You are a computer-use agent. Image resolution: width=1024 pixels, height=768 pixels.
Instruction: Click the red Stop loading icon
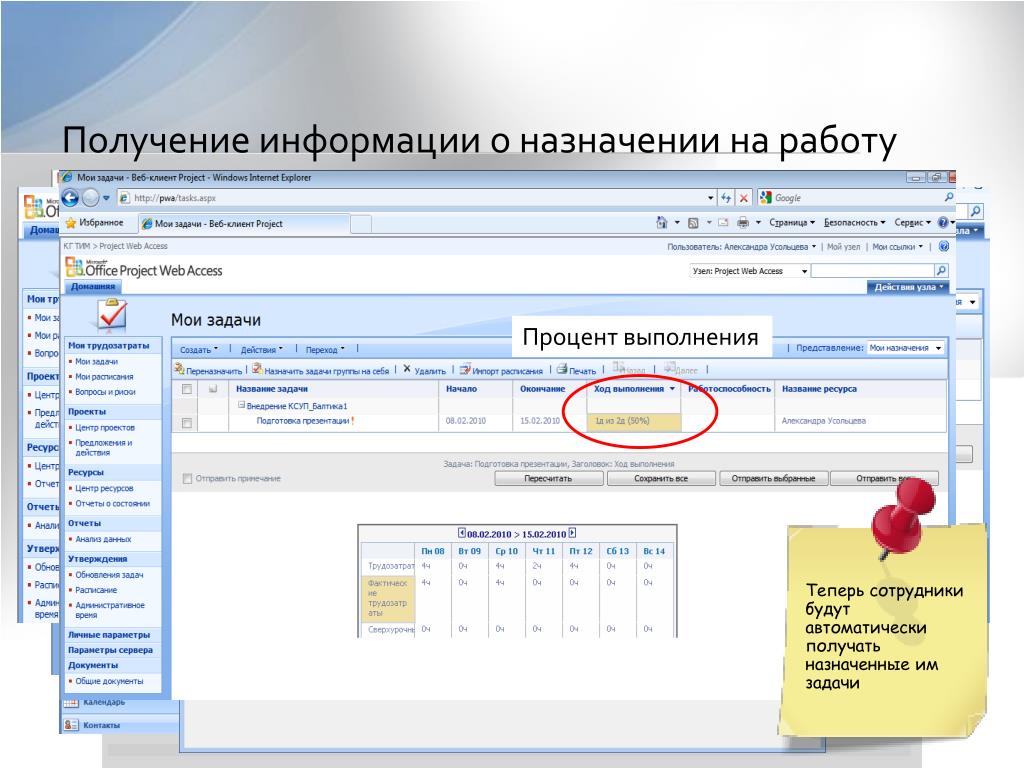[x=743, y=198]
